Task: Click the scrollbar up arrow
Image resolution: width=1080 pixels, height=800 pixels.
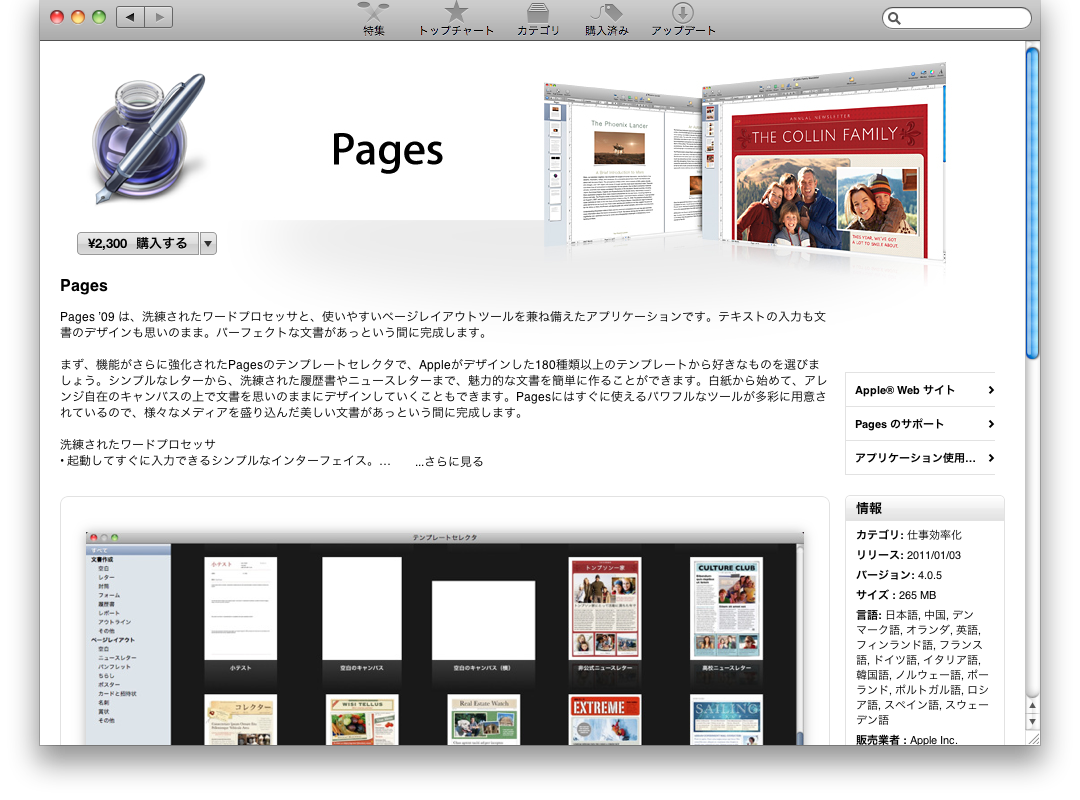Action: click(1032, 706)
